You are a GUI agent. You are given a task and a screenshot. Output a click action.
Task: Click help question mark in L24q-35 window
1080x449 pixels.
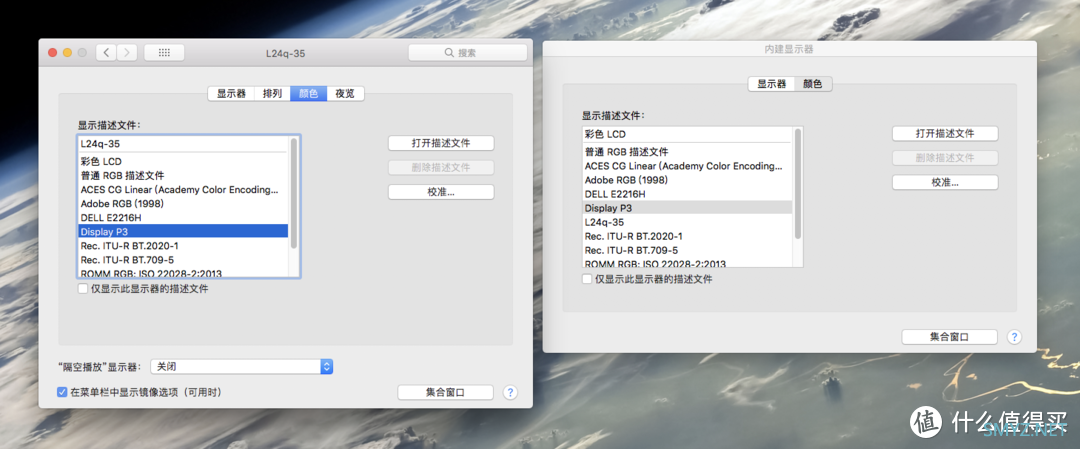509,392
